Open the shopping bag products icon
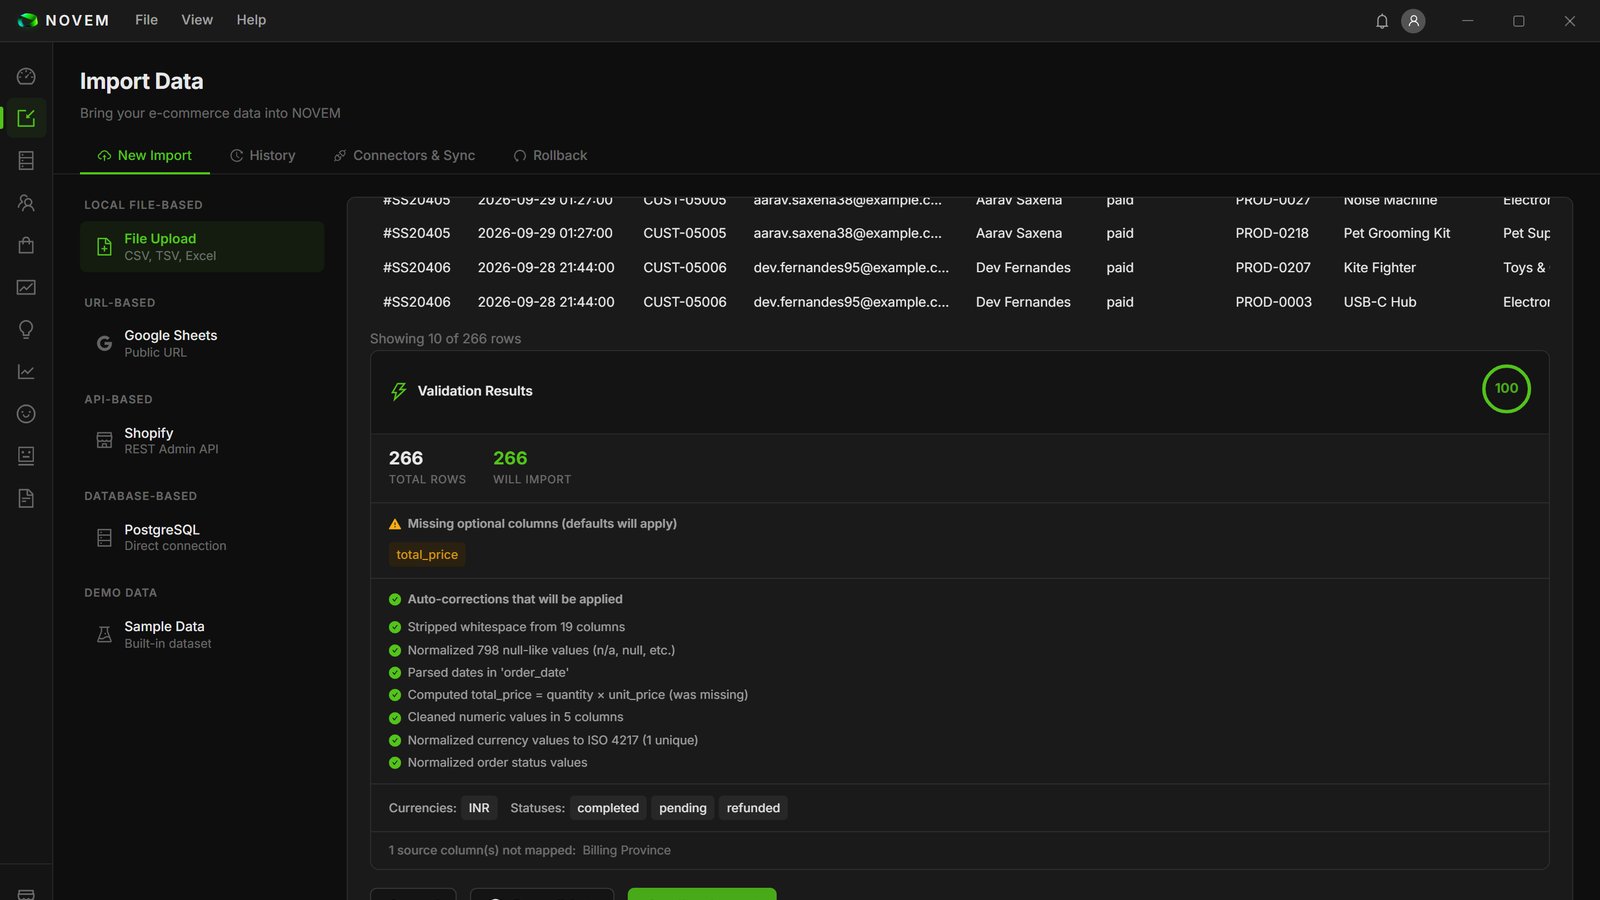The image size is (1600, 900). point(26,245)
